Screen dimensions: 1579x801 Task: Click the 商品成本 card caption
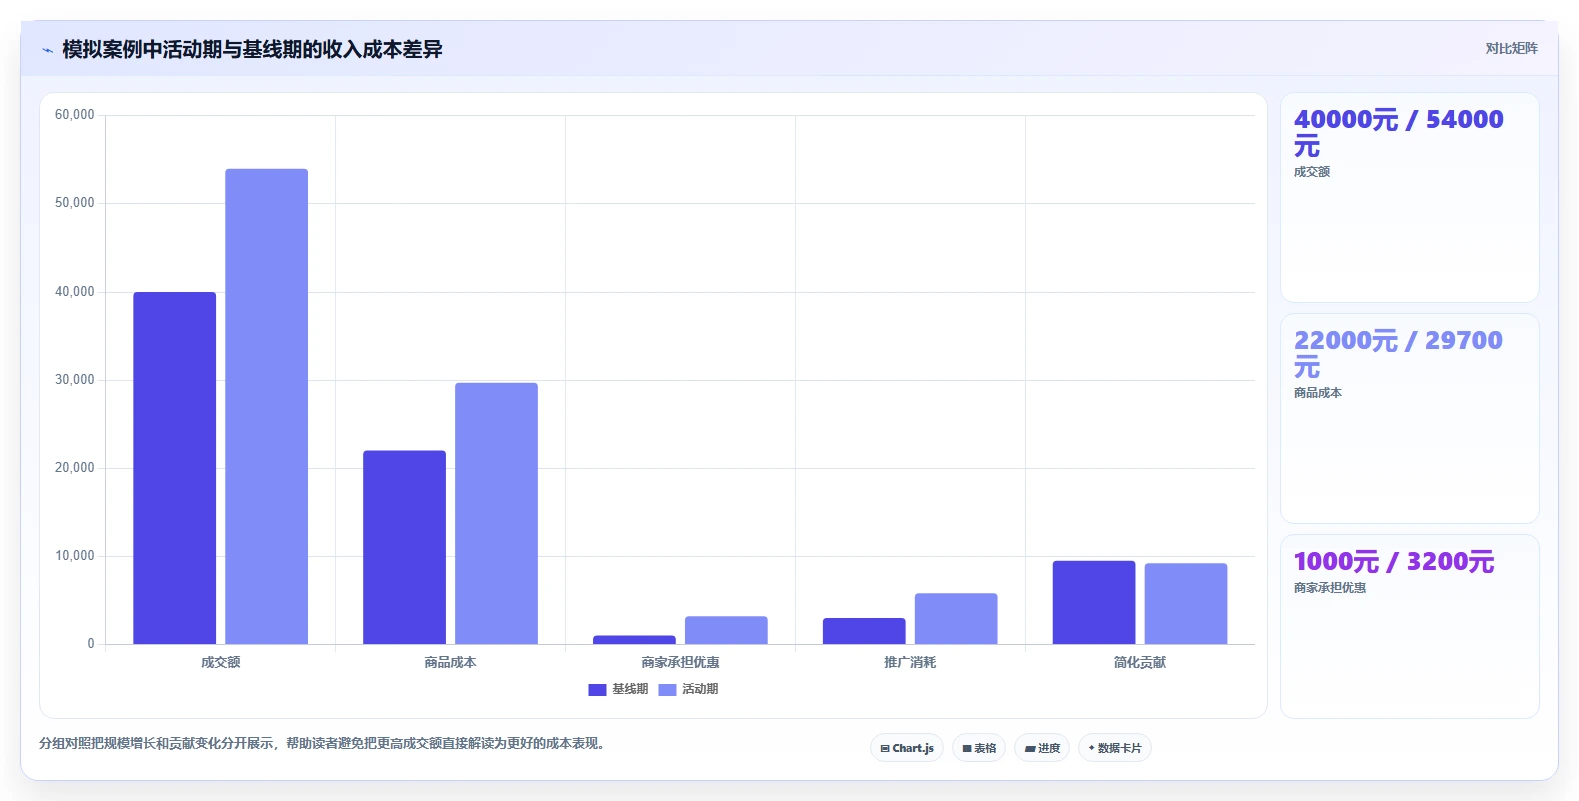coord(1318,393)
